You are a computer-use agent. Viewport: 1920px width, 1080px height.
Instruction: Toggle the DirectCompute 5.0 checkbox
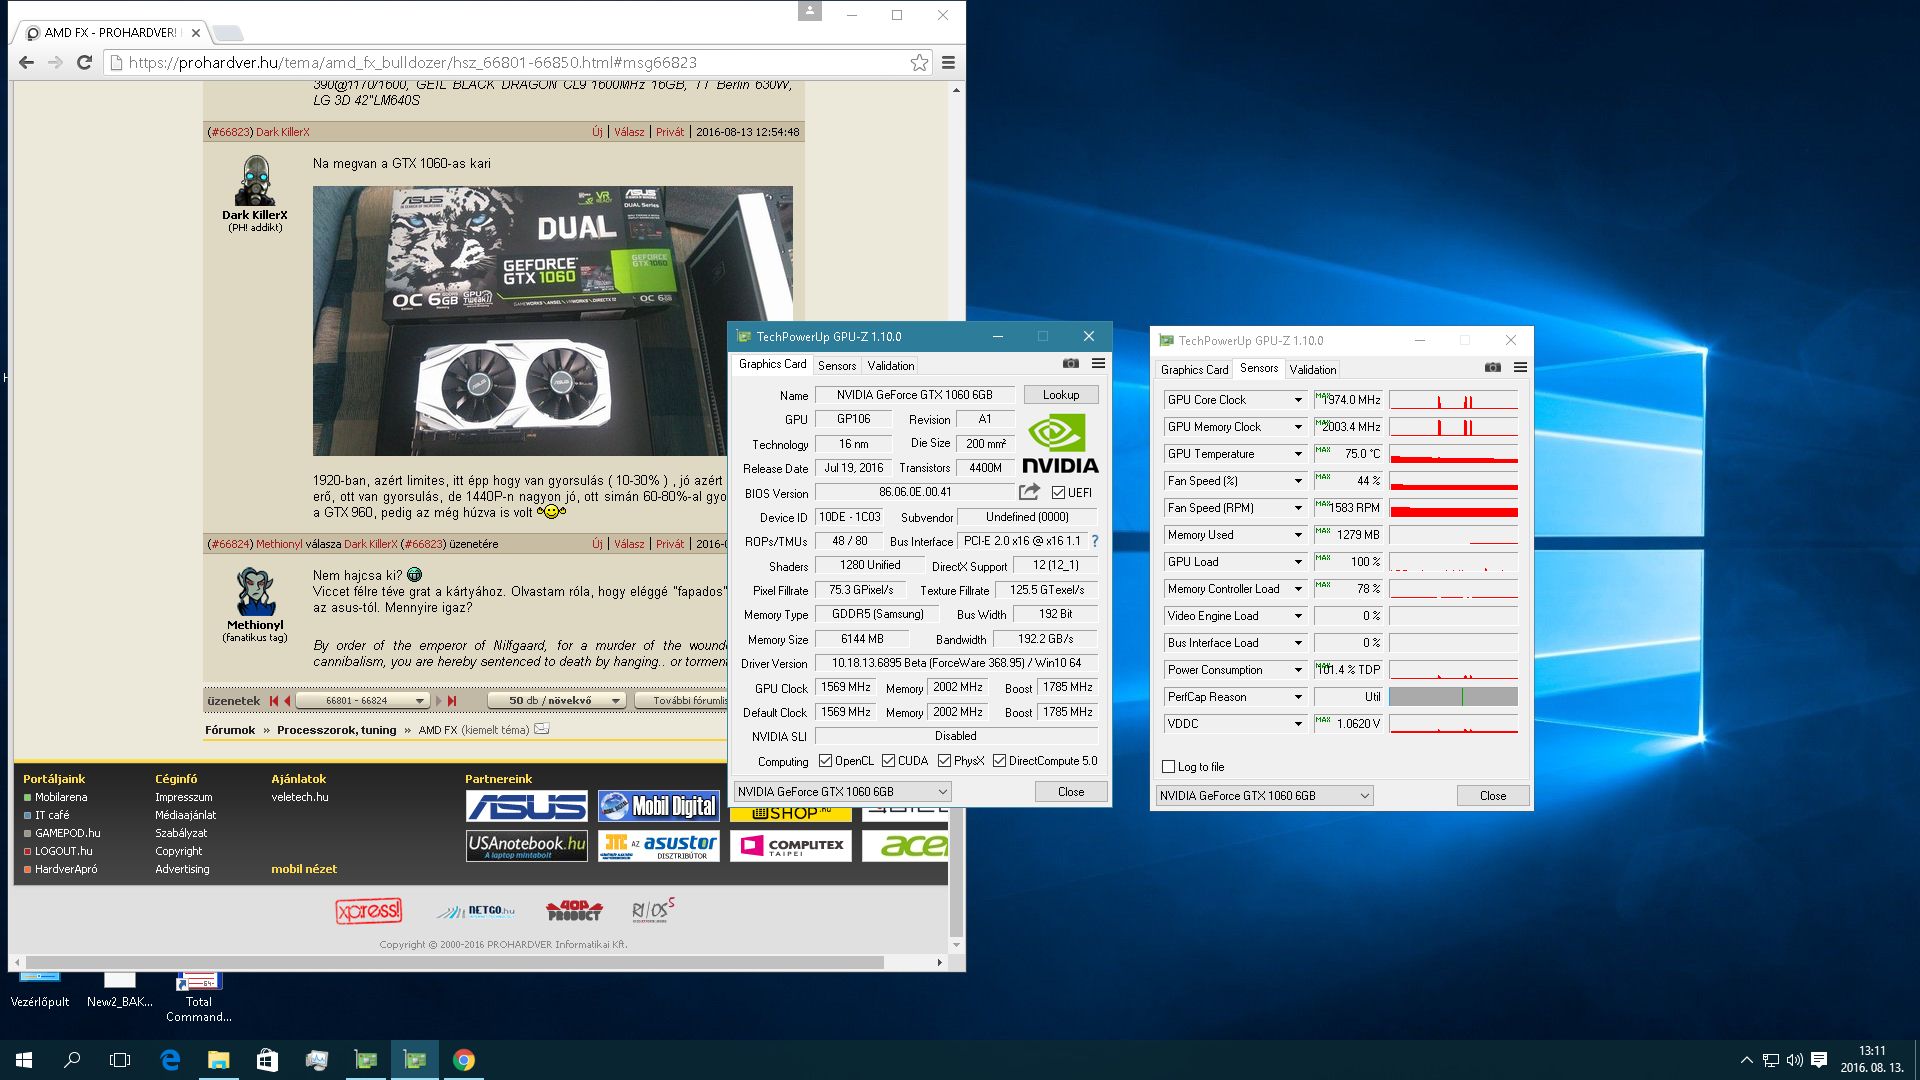999,761
